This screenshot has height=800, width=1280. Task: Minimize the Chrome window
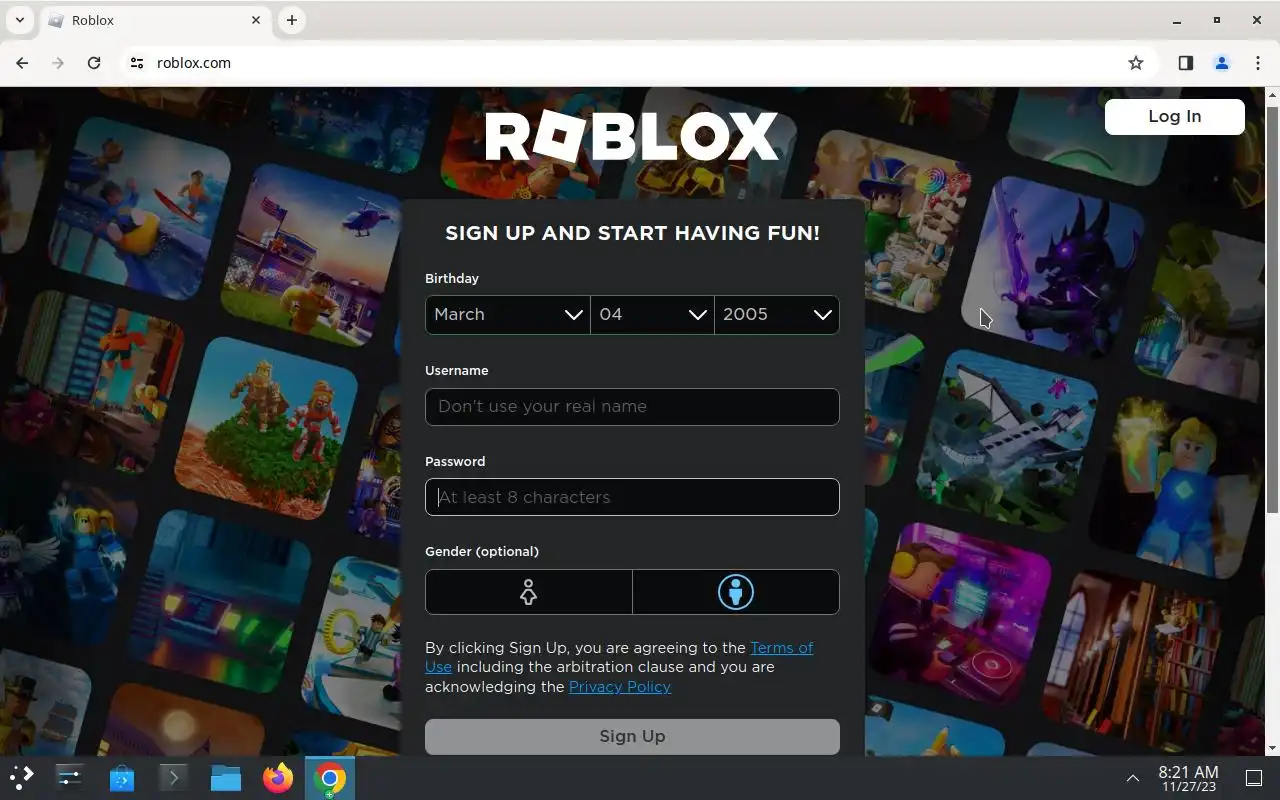pos(1177,20)
